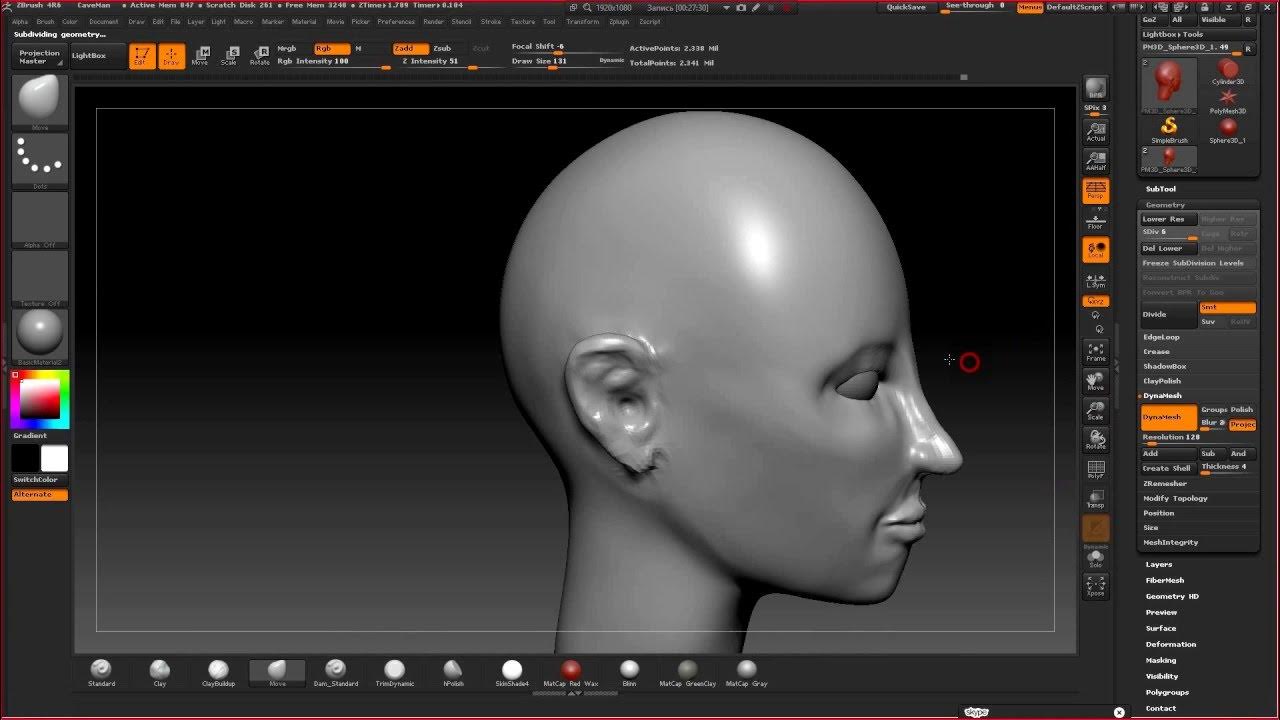Expand the ZRemesher section
The height and width of the screenshot is (720, 1280).
point(1165,483)
